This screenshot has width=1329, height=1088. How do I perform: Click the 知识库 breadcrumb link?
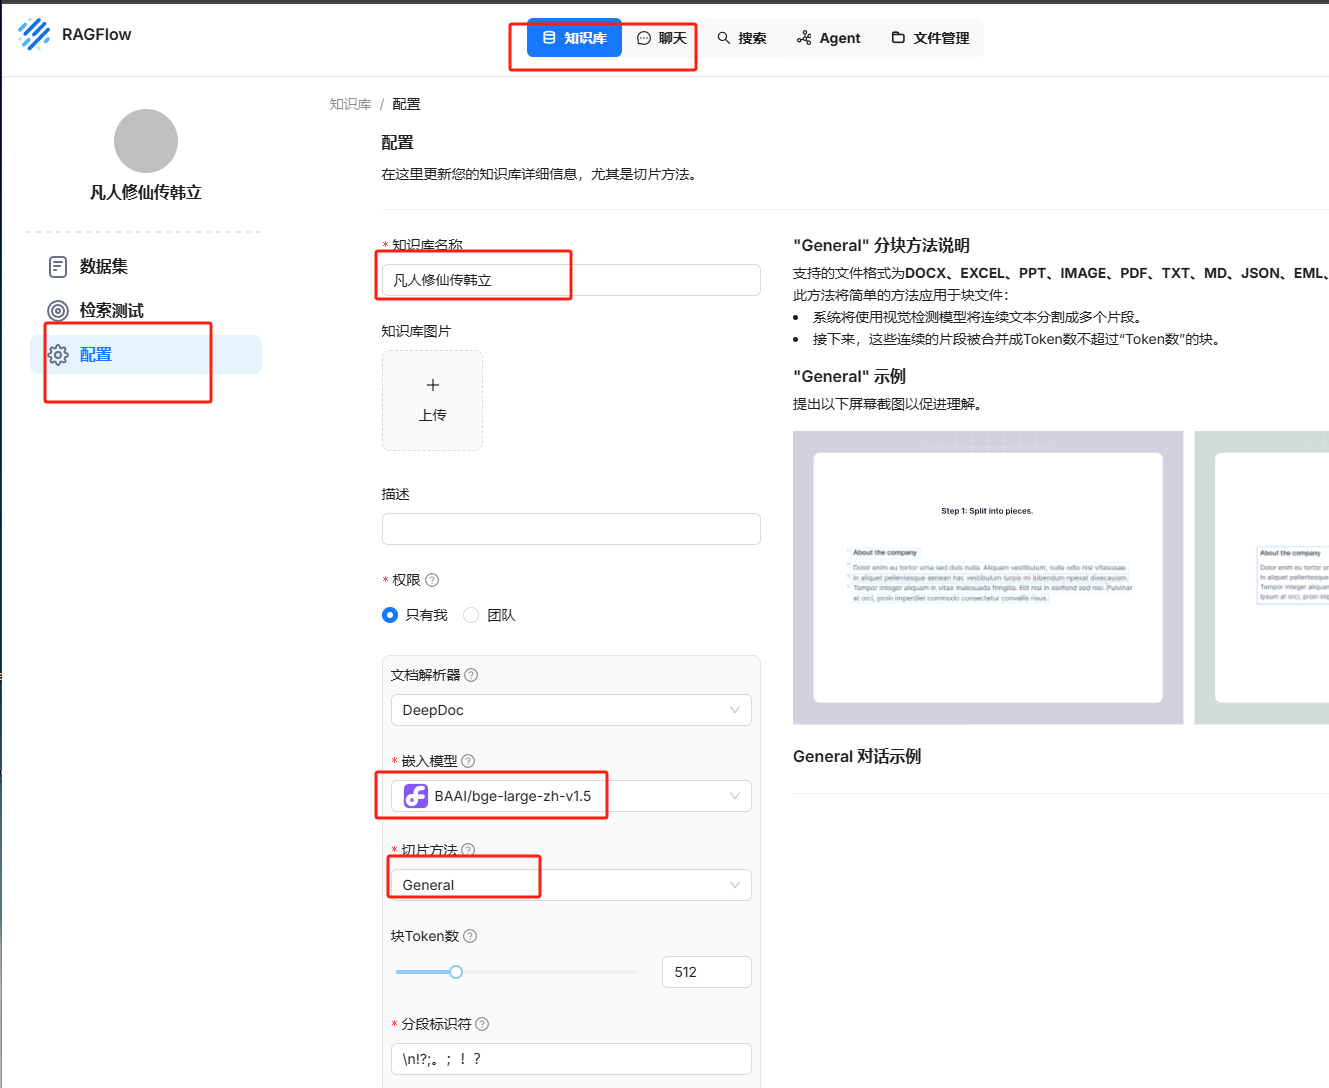coord(350,104)
